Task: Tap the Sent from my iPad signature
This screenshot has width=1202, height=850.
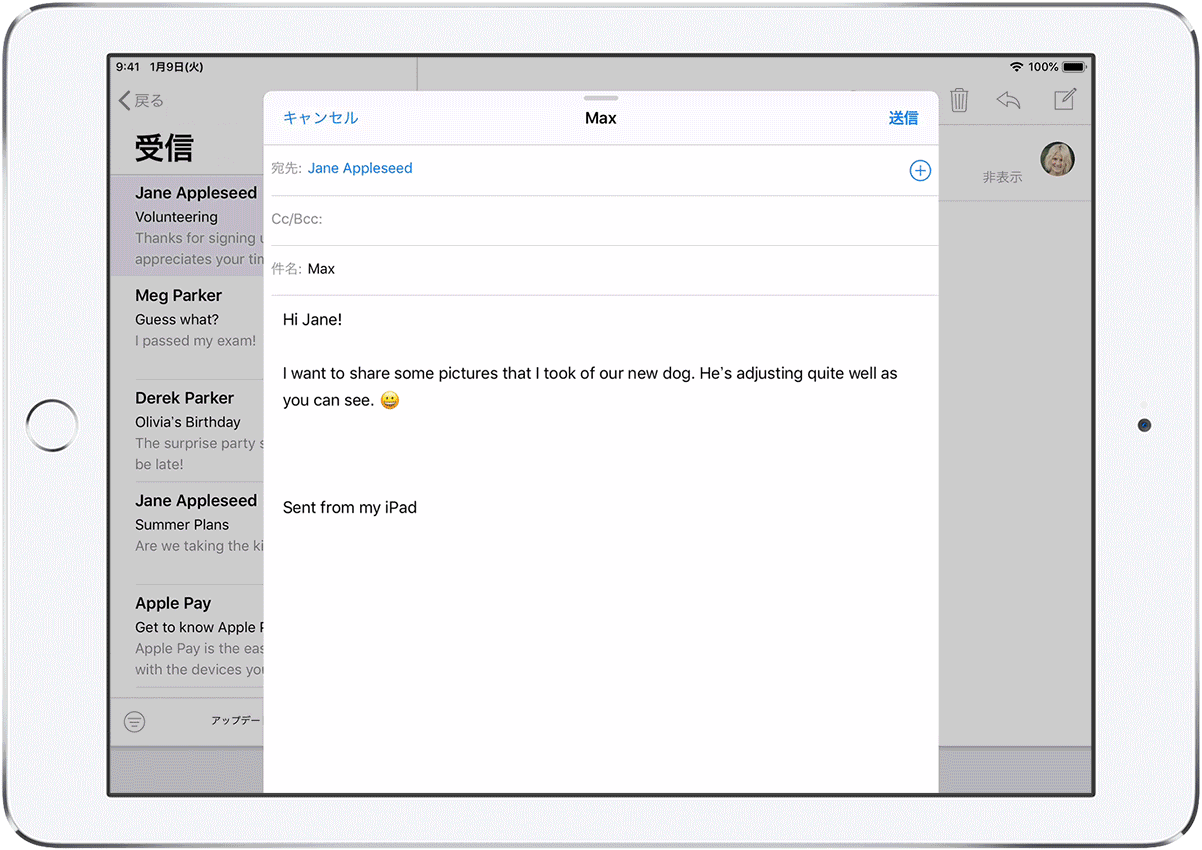Action: [350, 507]
